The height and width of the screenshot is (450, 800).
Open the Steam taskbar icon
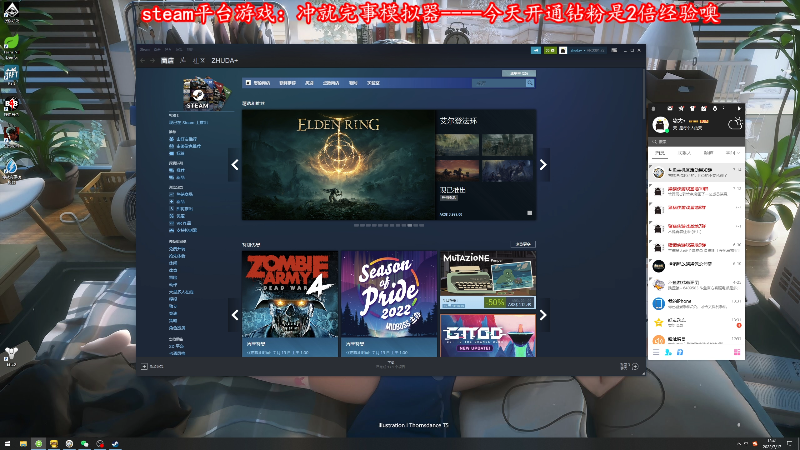pos(115,444)
